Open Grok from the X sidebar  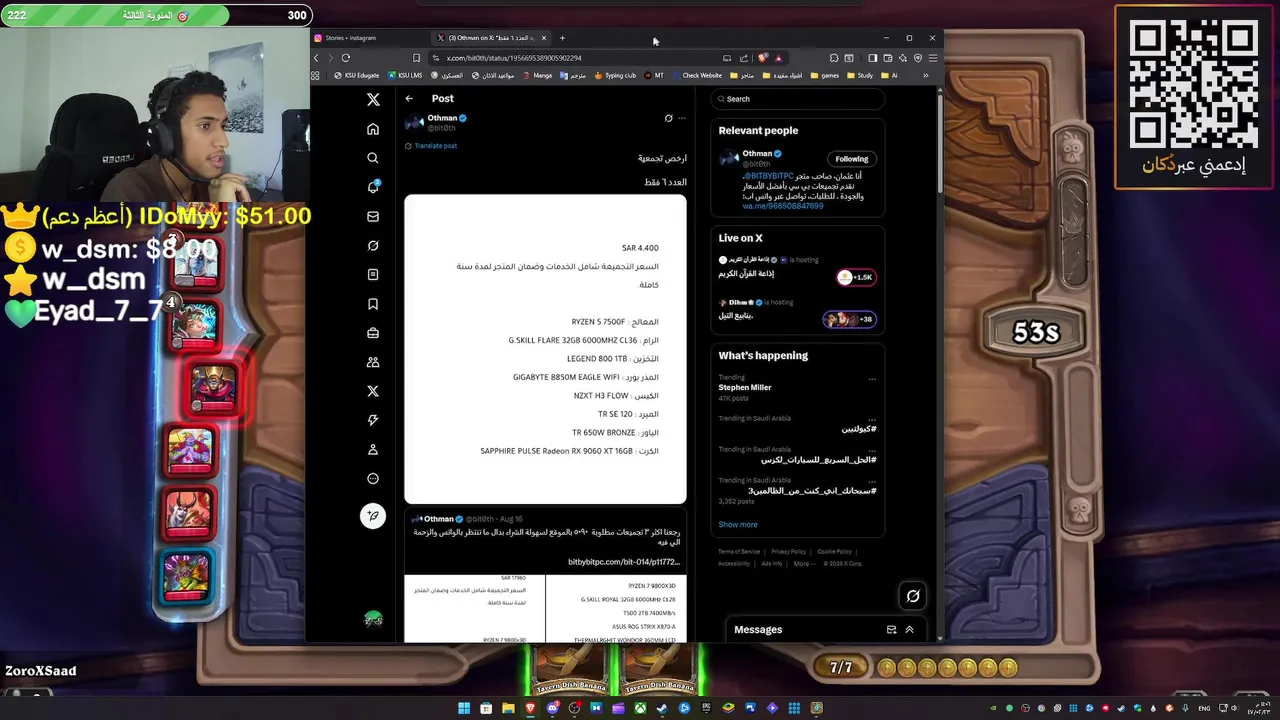pyautogui.click(x=373, y=245)
